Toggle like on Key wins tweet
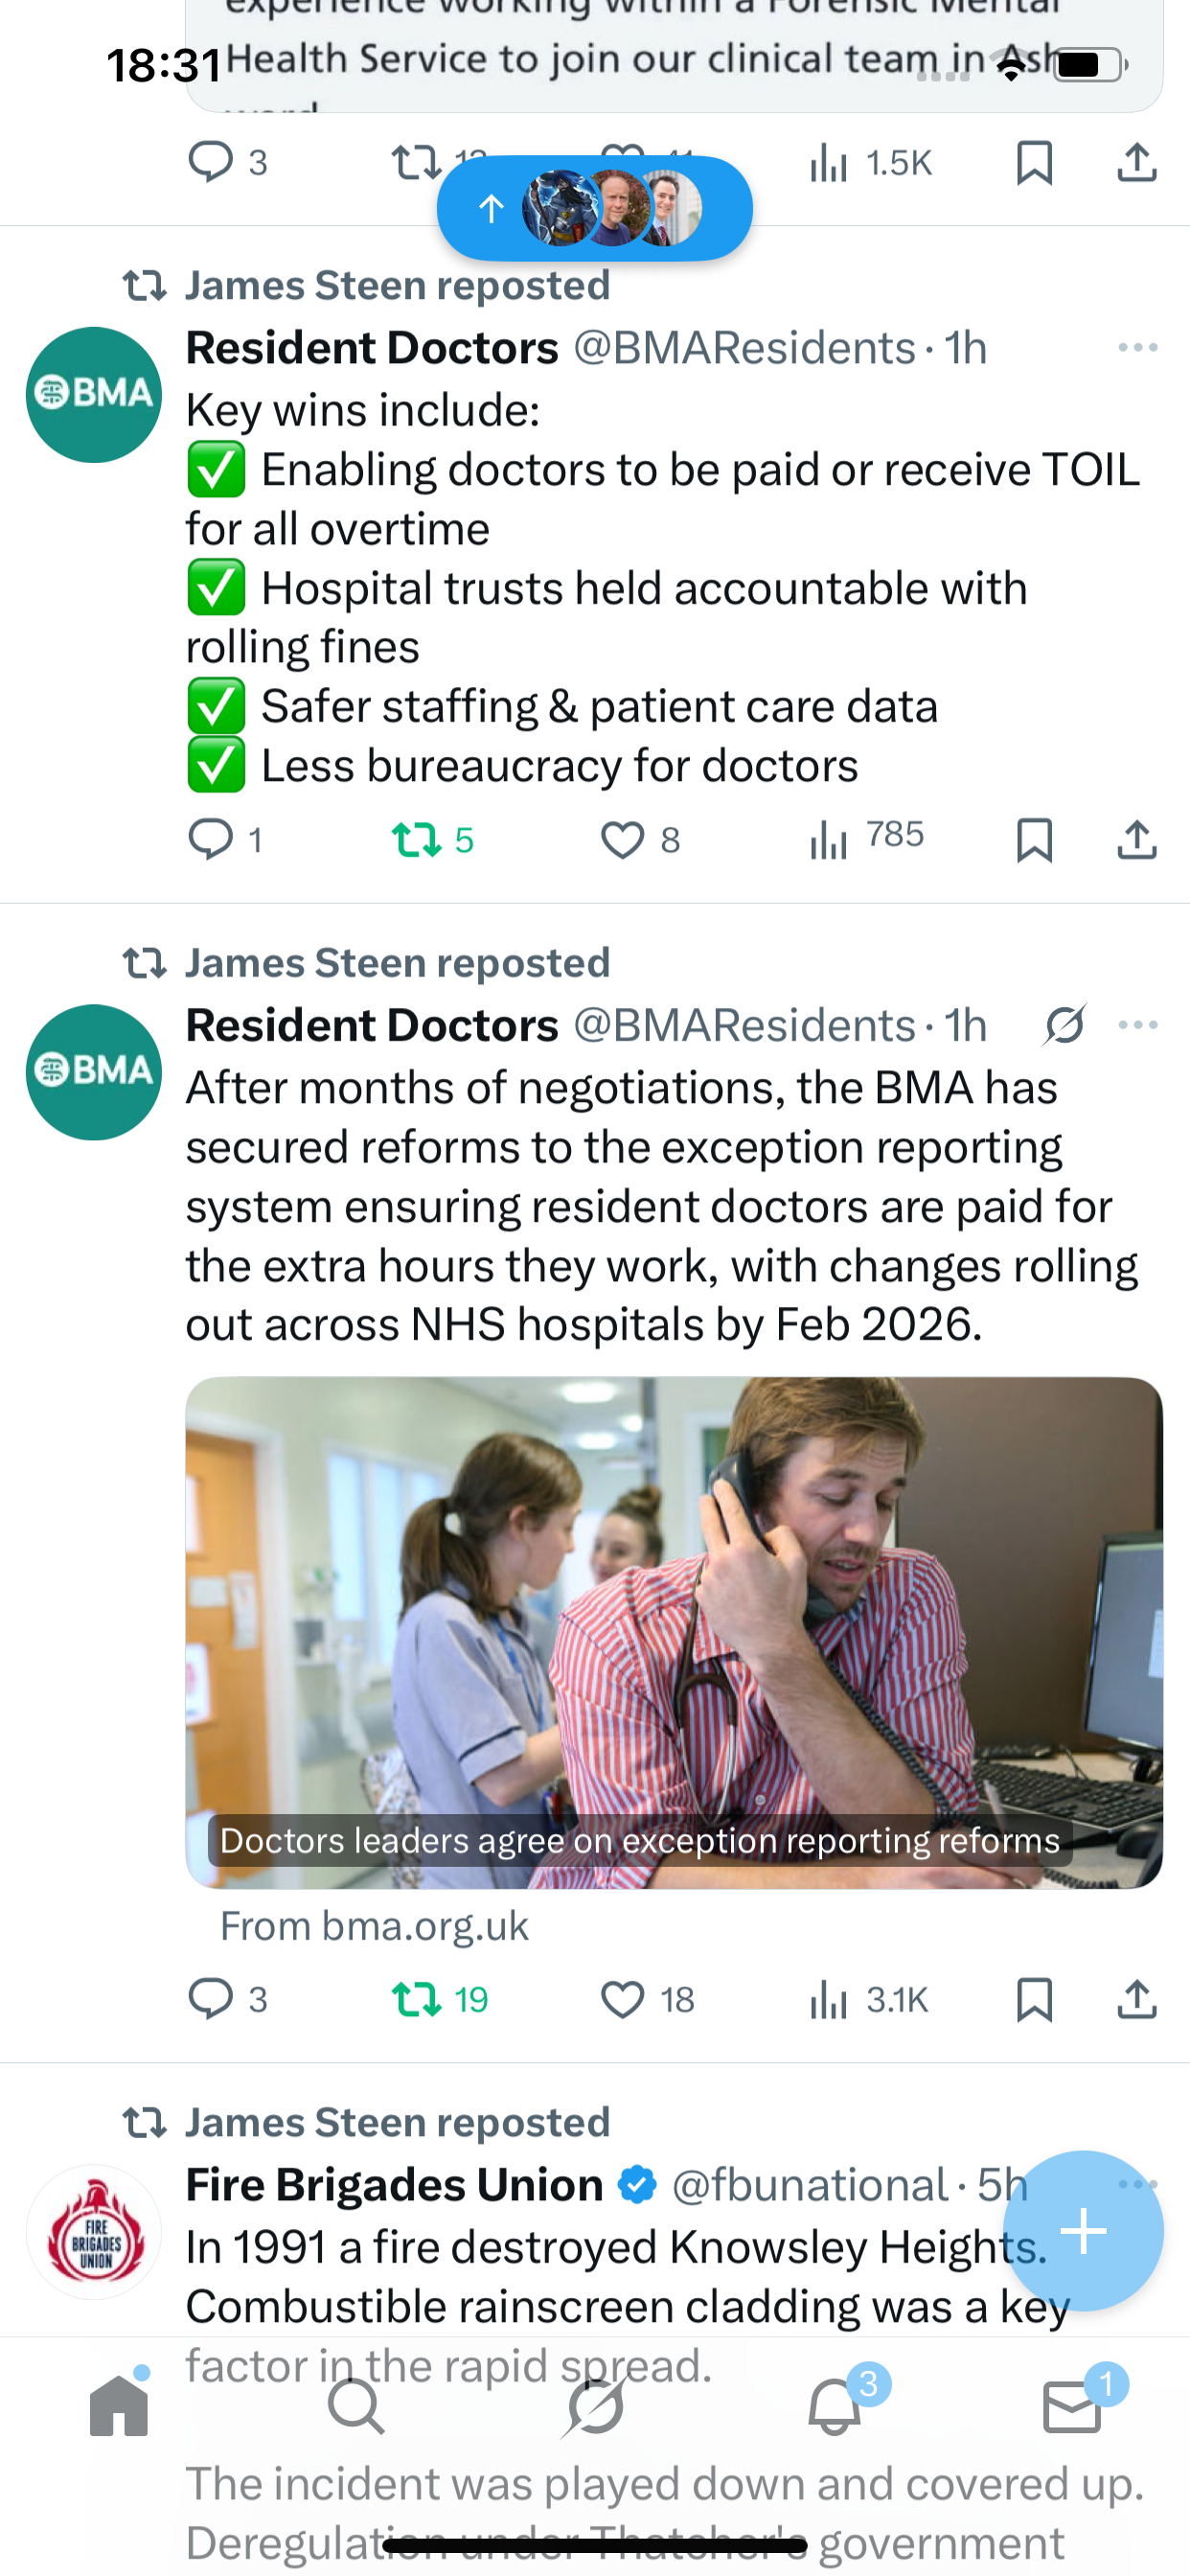Image resolution: width=1190 pixels, height=2576 pixels. [623, 840]
